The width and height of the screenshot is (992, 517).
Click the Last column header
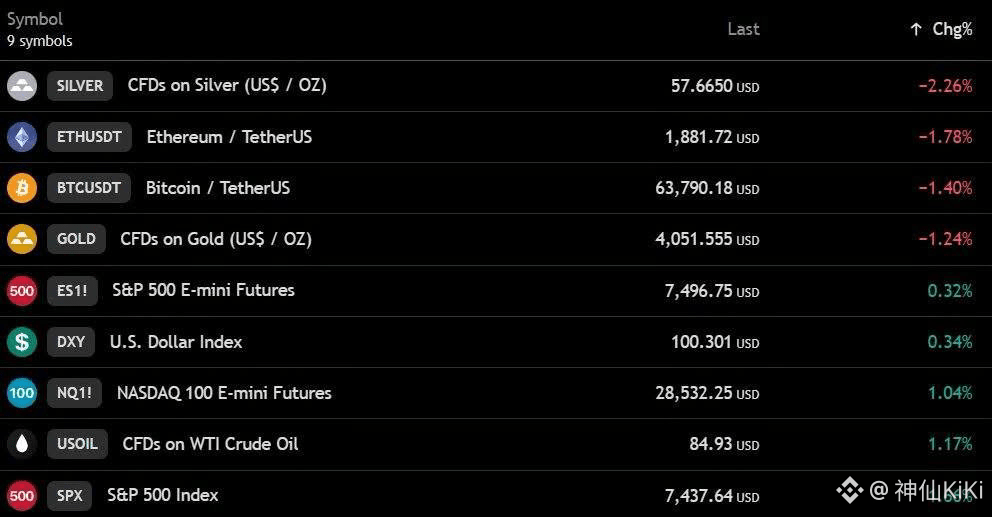coord(743,29)
